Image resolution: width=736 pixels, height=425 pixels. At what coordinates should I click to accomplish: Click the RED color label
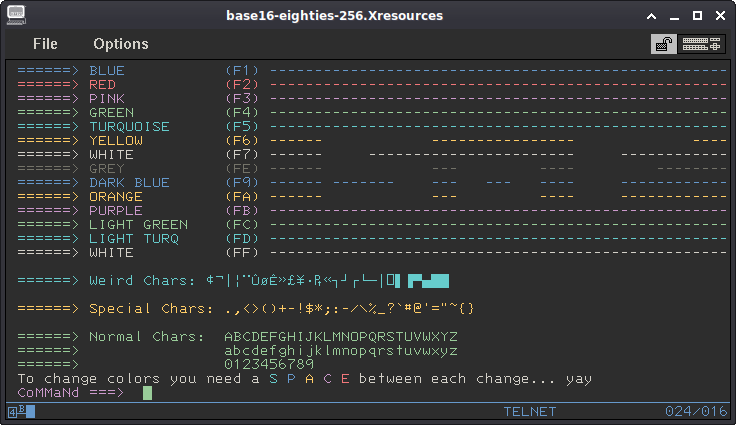coord(102,85)
